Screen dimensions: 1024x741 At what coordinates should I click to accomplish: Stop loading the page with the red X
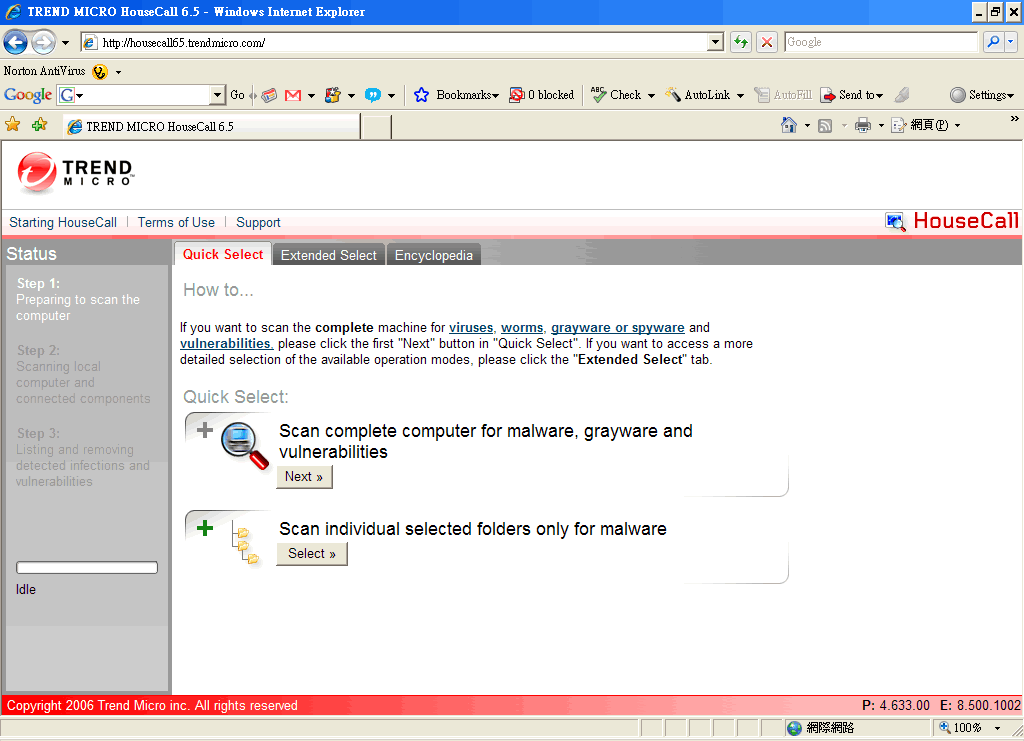767,42
